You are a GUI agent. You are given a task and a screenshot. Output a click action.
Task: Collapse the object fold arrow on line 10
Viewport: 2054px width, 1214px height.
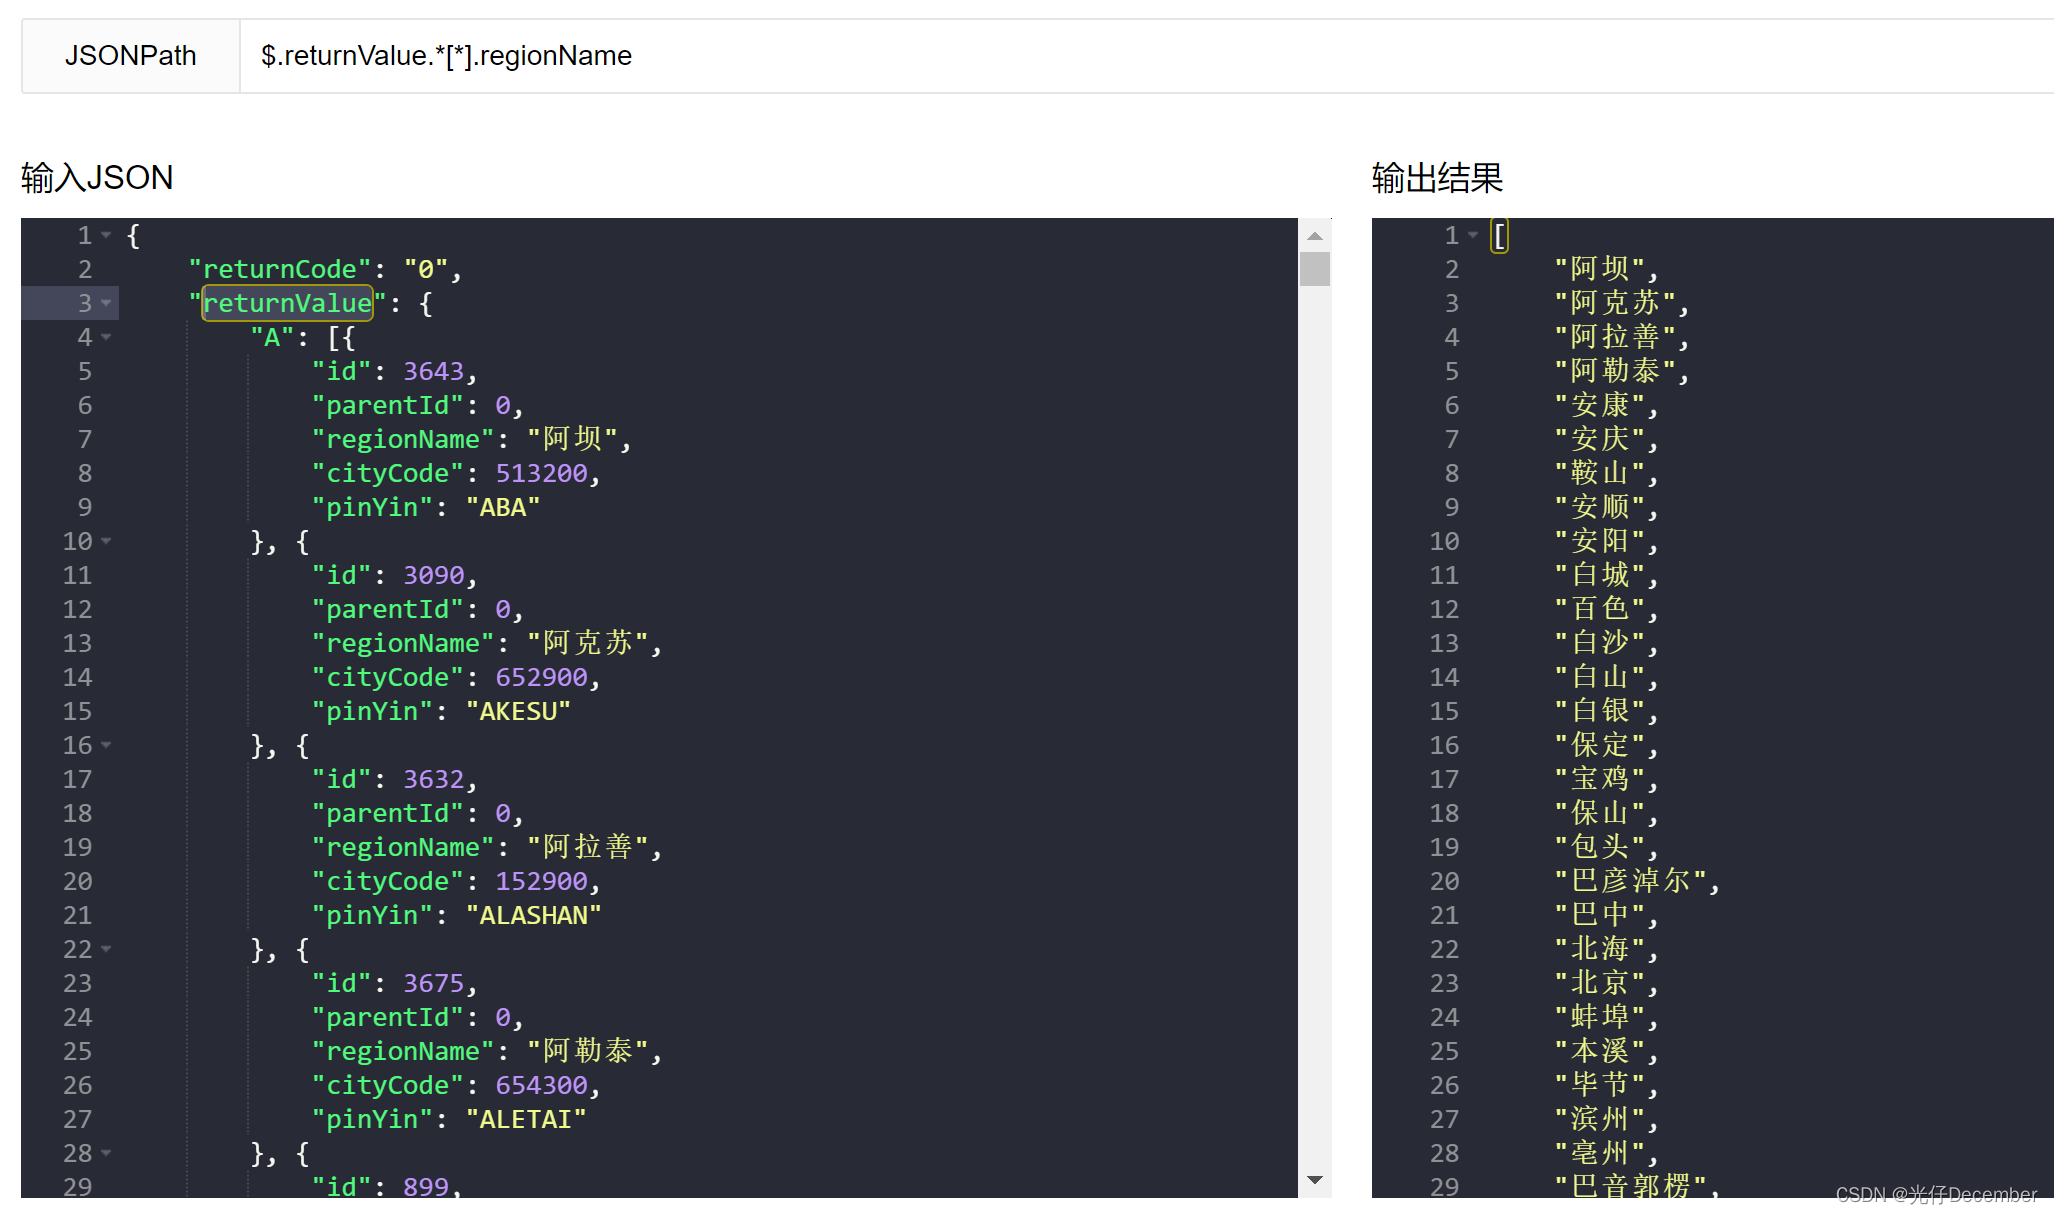click(106, 541)
